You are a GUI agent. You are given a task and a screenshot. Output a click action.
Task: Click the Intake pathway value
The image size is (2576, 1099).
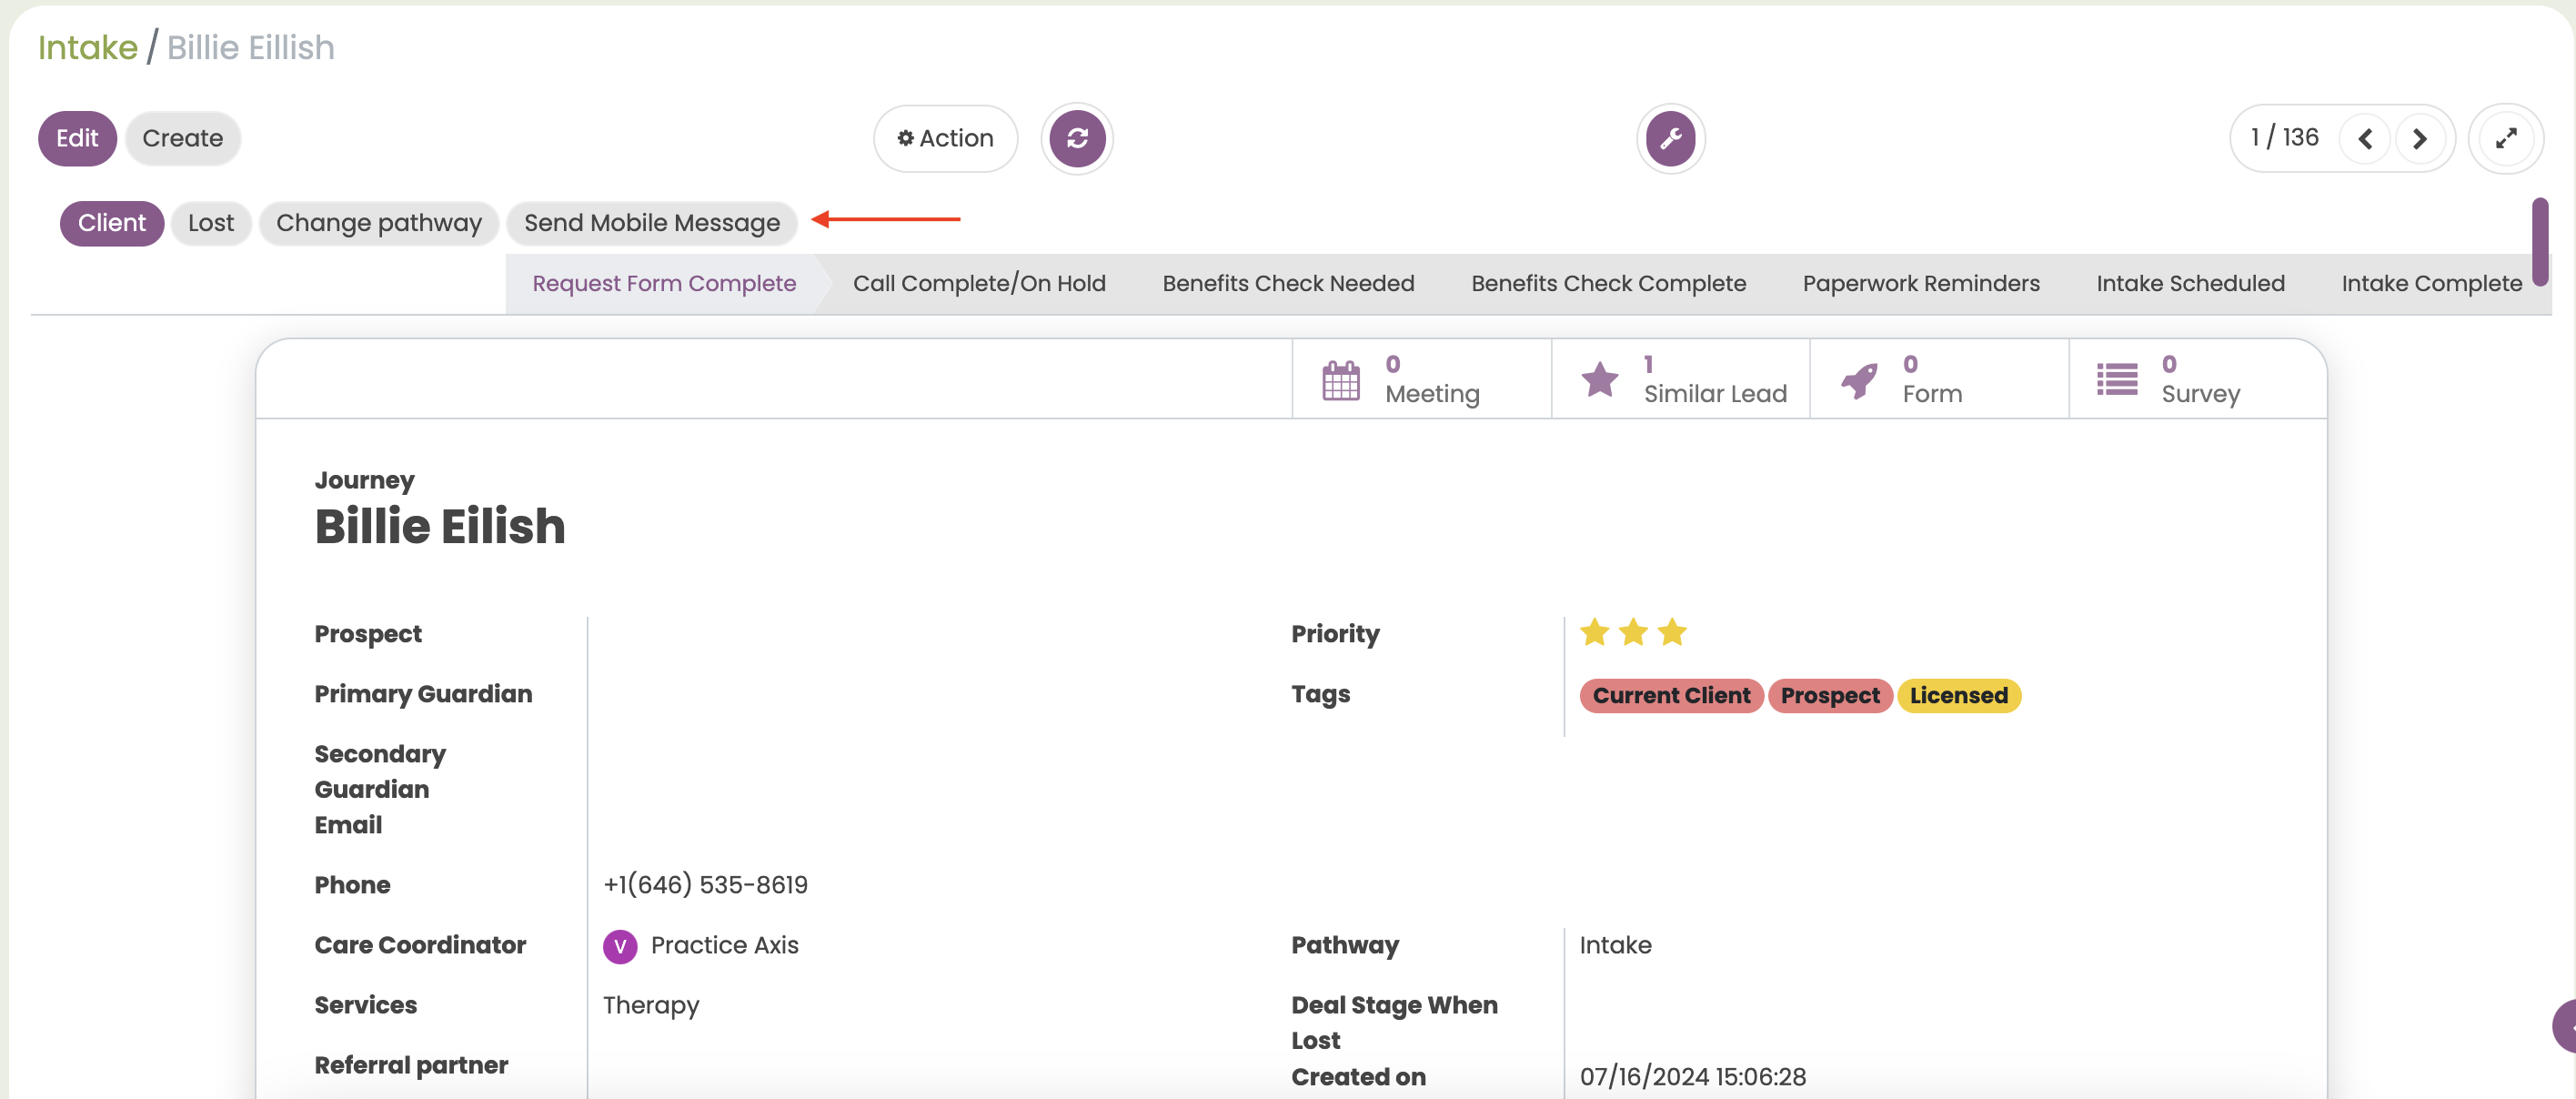[1615, 946]
